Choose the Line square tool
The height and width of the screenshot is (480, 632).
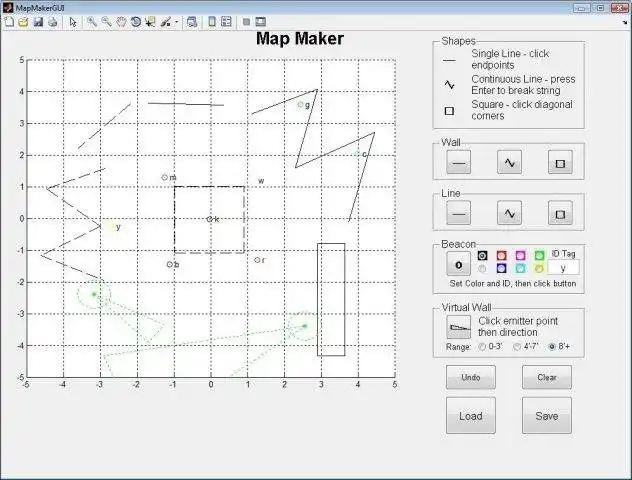coord(560,214)
